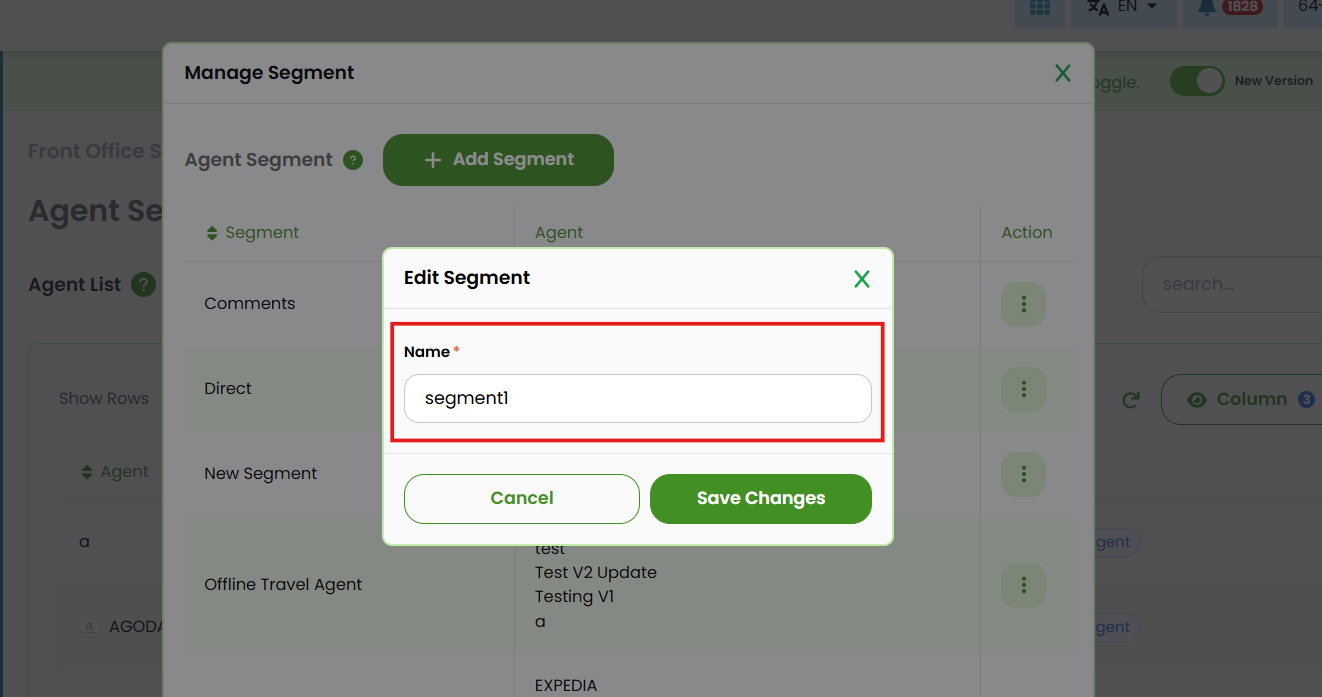Click Cancel in Edit Segment dialog
1322x697 pixels.
click(522, 498)
